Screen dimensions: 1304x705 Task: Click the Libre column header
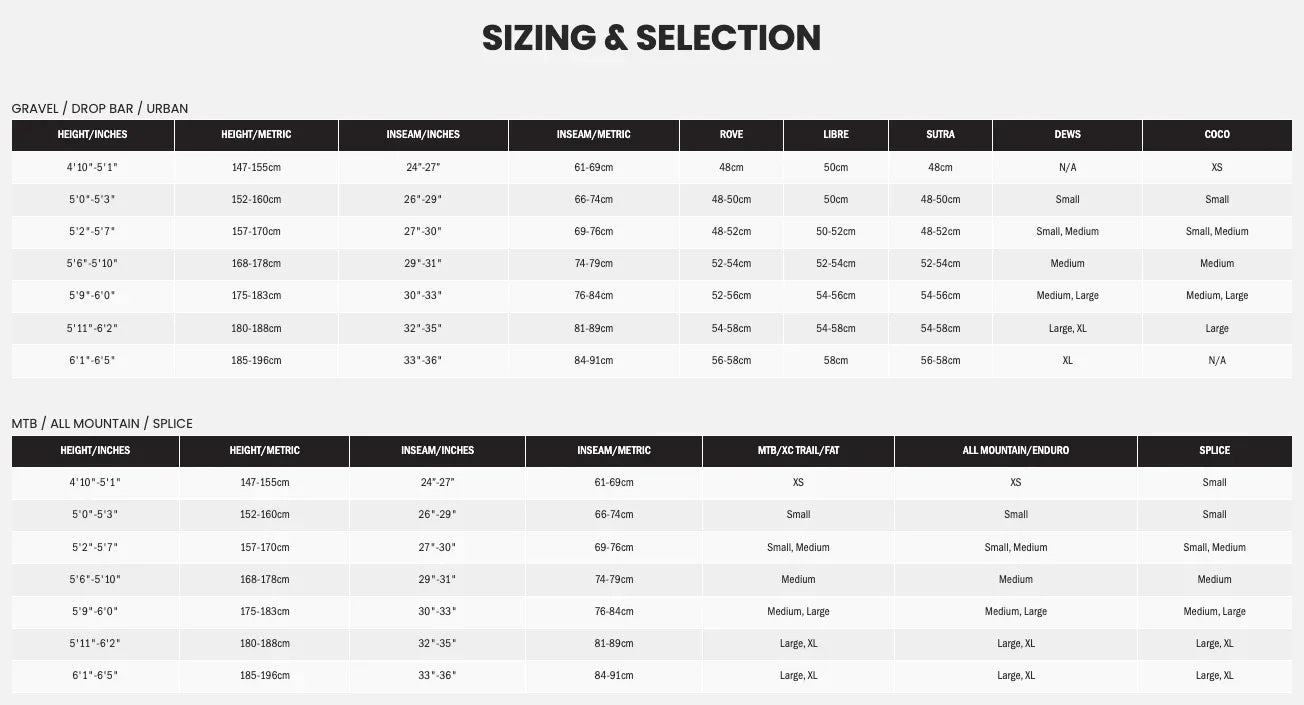coord(835,135)
